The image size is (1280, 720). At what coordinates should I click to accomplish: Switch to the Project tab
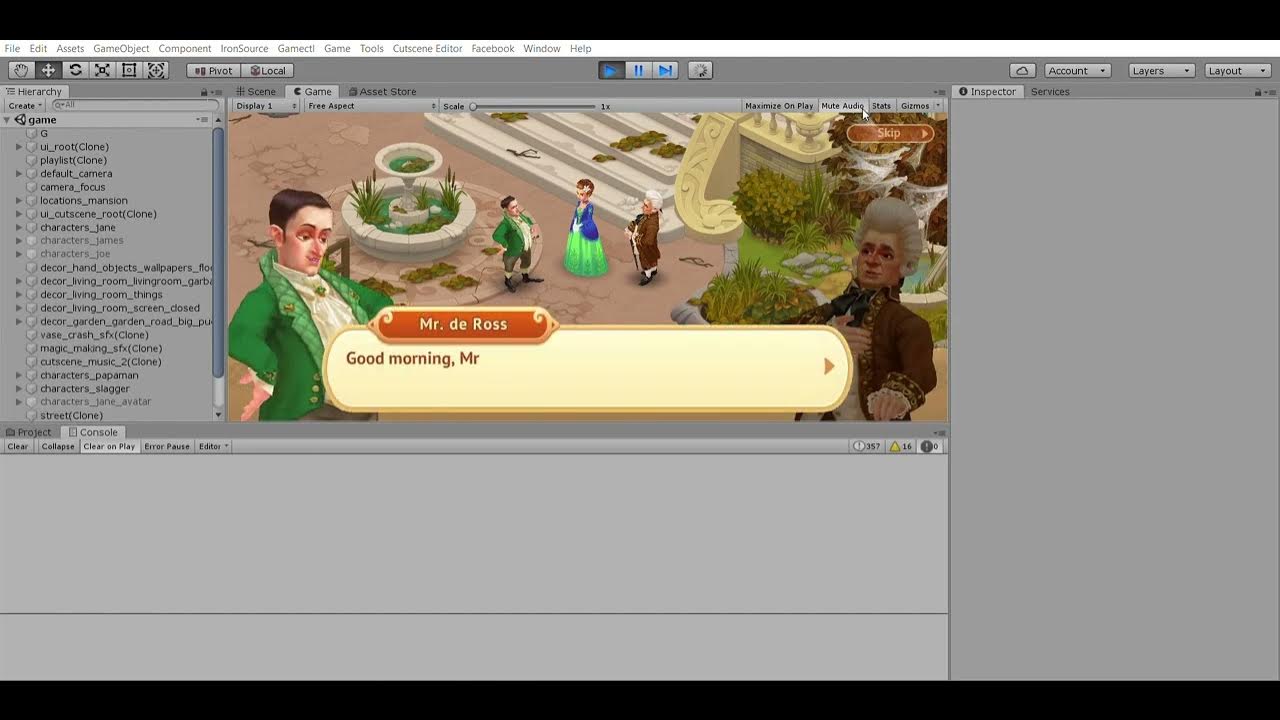(x=29, y=432)
